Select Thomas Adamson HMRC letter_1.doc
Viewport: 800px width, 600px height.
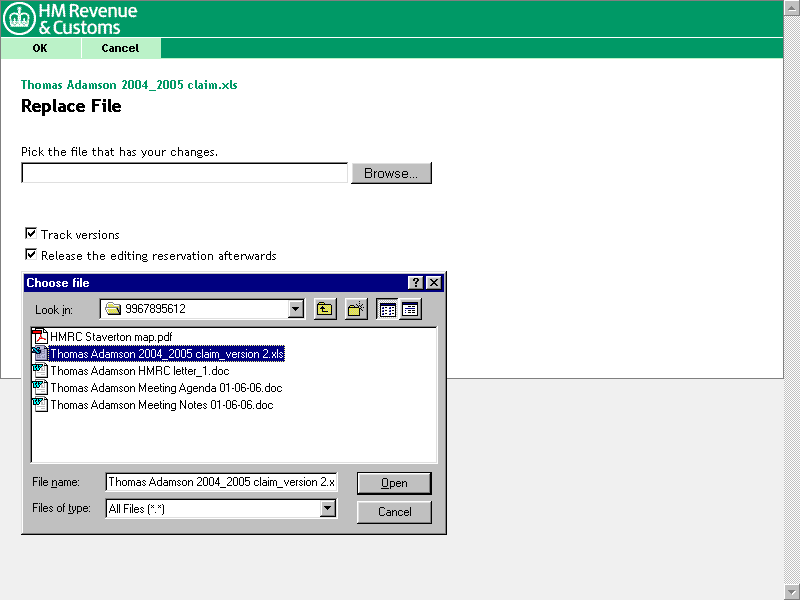tap(139, 371)
